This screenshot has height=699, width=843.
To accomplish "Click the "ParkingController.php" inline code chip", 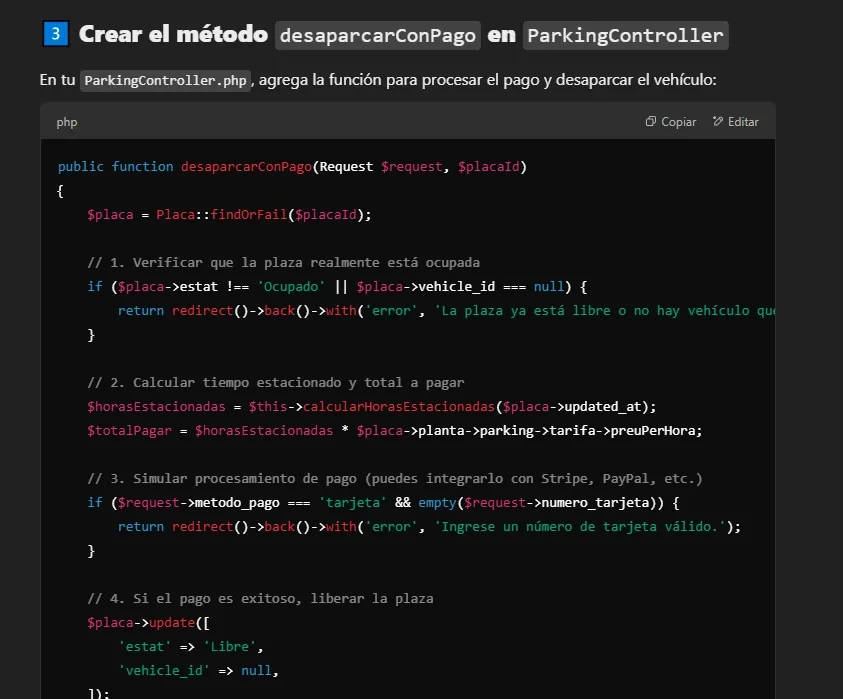I will point(165,81).
